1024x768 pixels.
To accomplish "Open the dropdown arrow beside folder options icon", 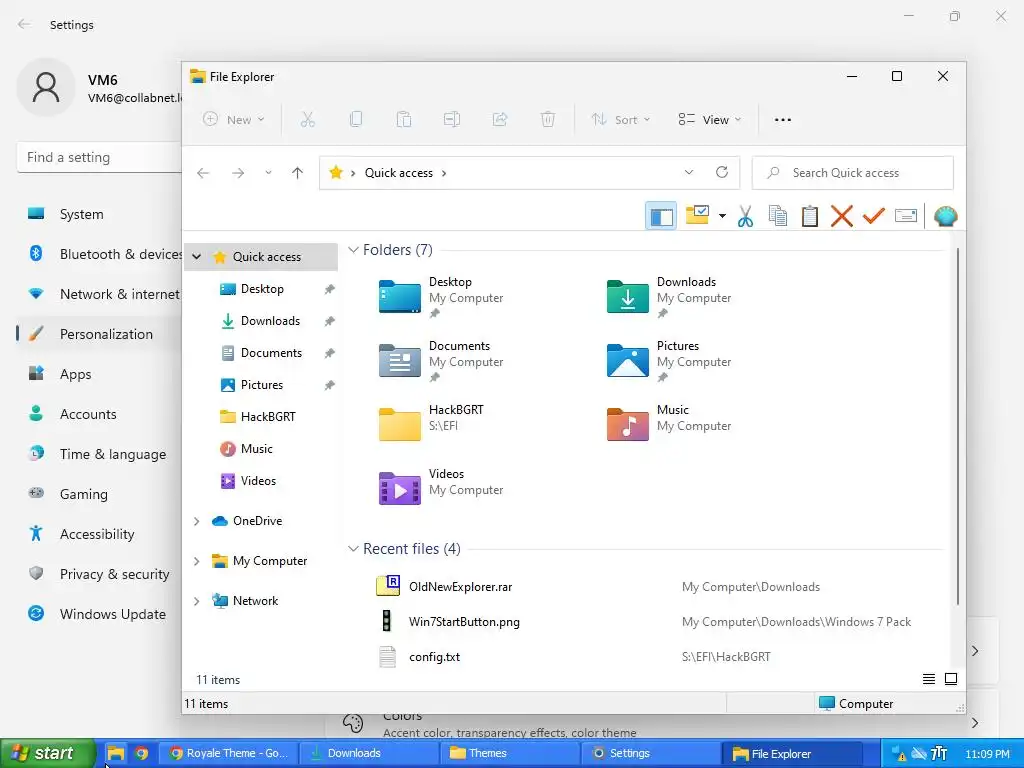I will pos(722,216).
